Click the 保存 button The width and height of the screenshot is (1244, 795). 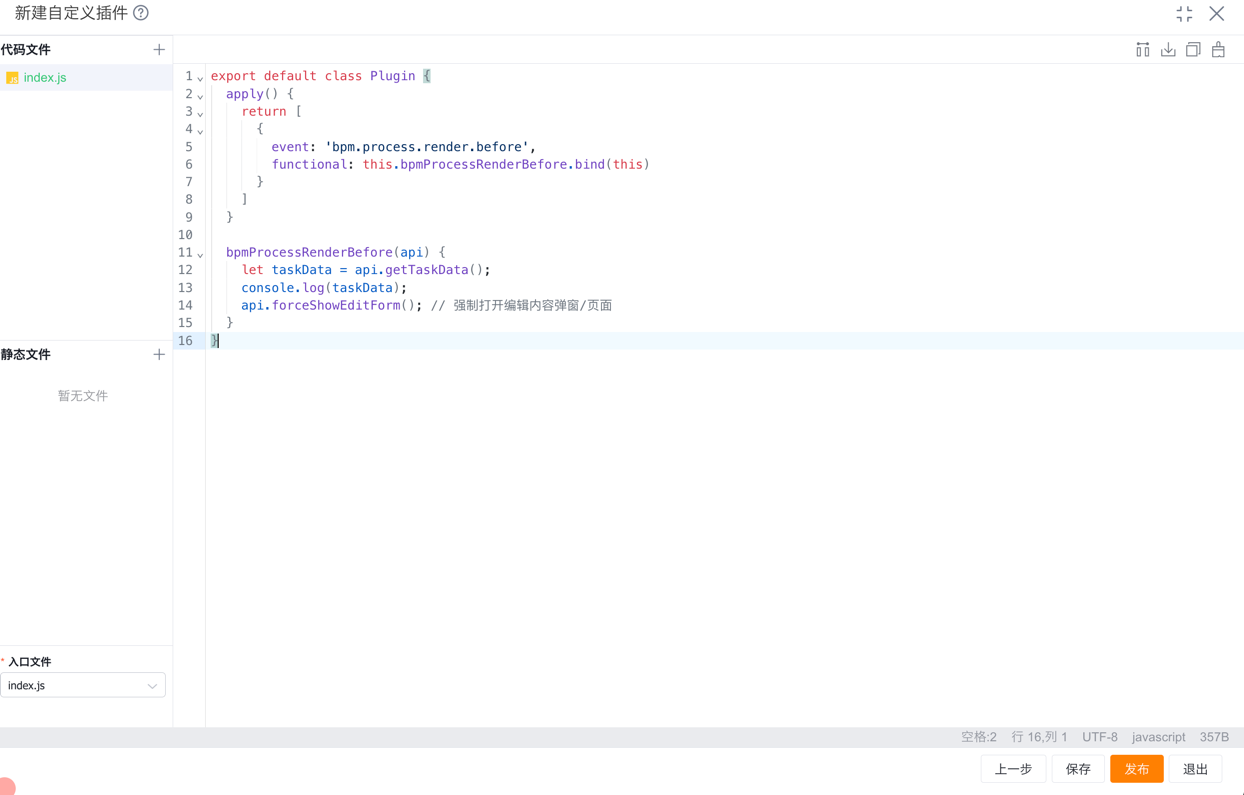pyautogui.click(x=1078, y=769)
